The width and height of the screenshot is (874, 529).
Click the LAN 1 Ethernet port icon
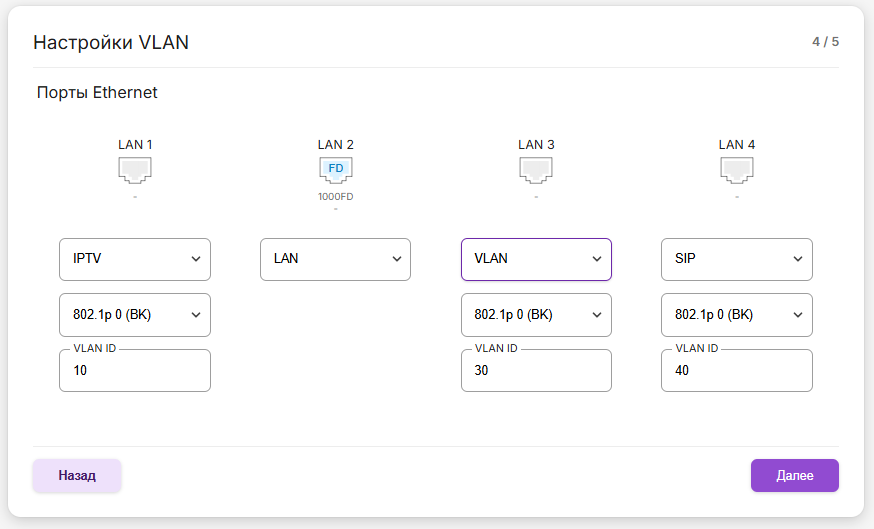tap(135, 170)
